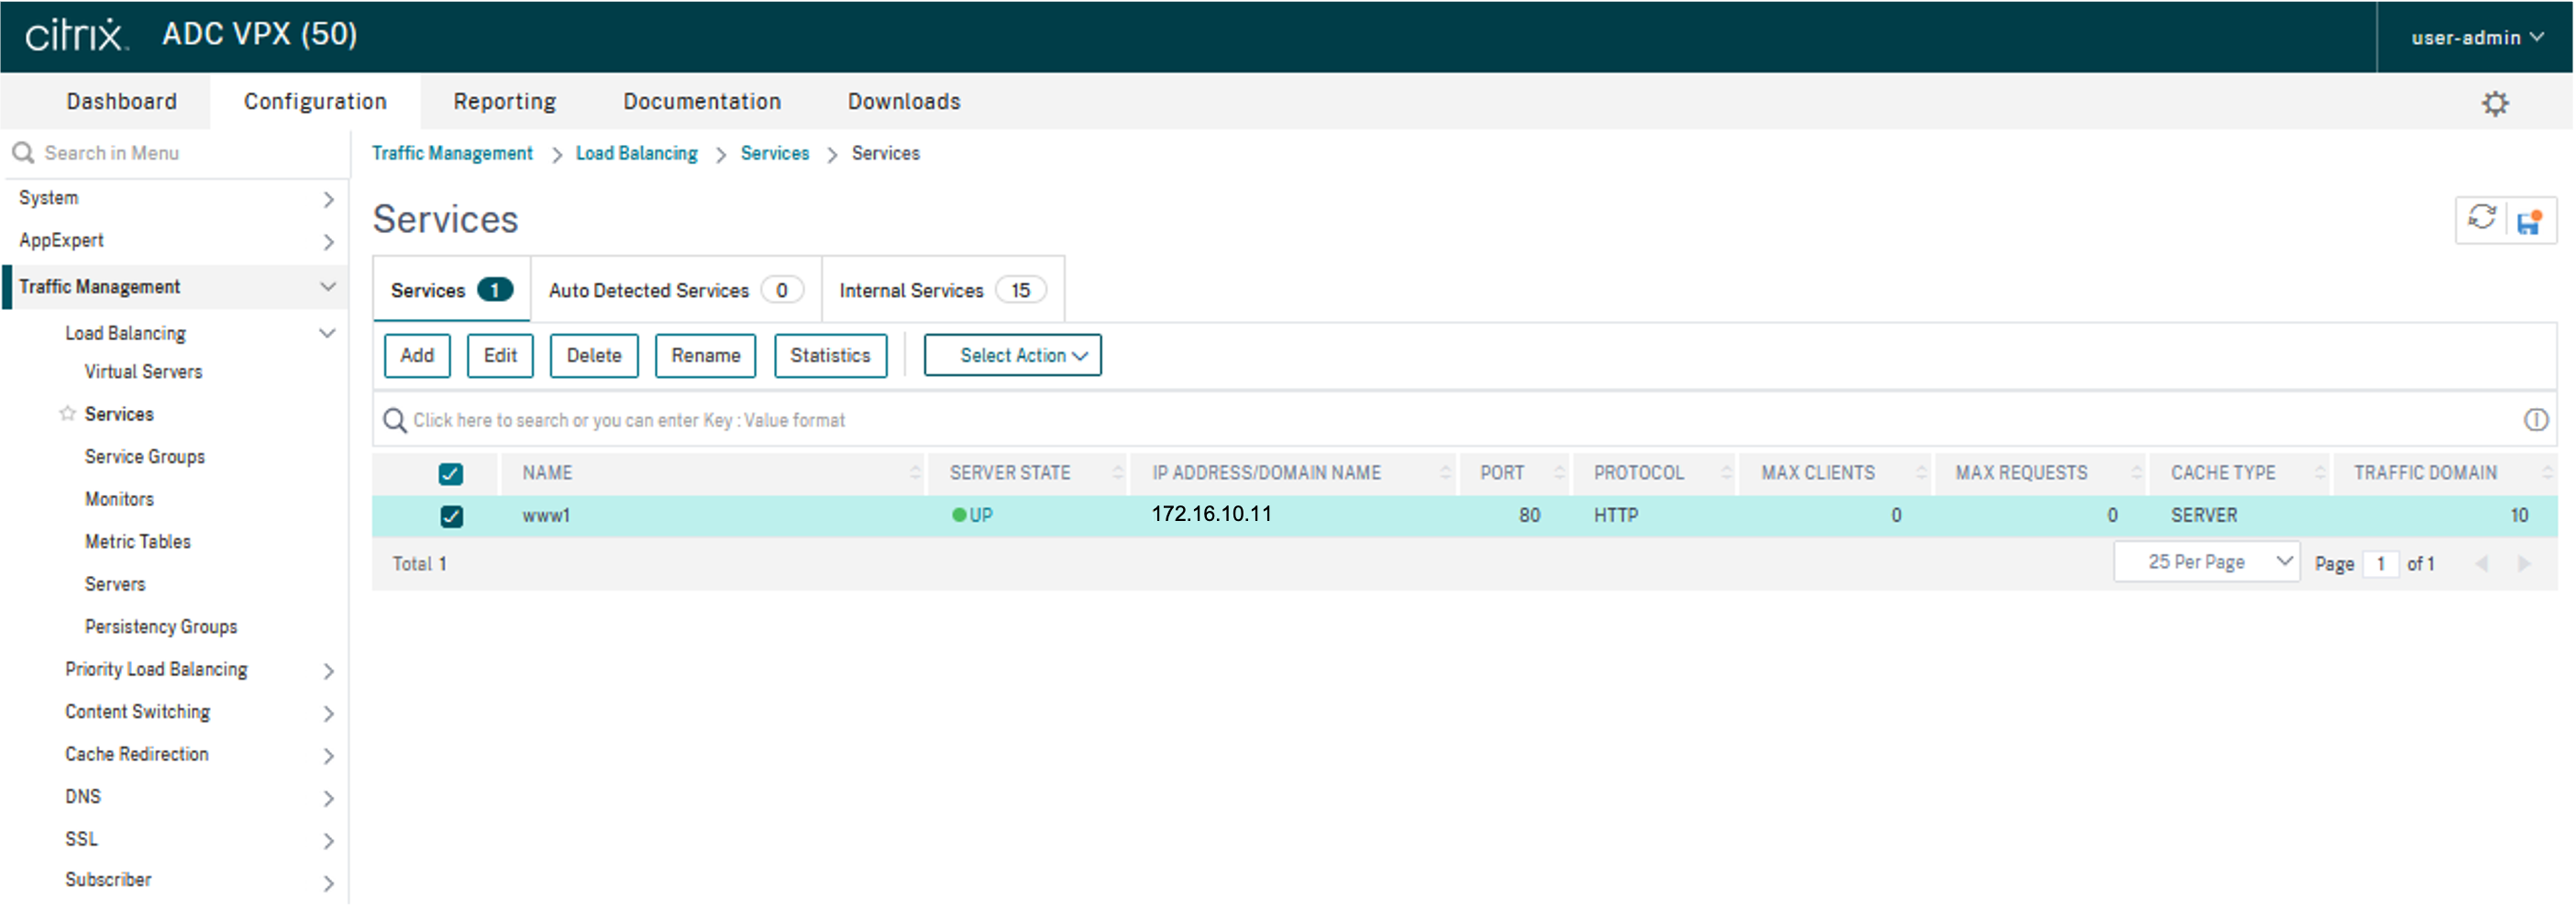The image size is (2576, 908).
Task: Sort by the MAX CLIENTS column arrows
Action: (x=1920, y=473)
